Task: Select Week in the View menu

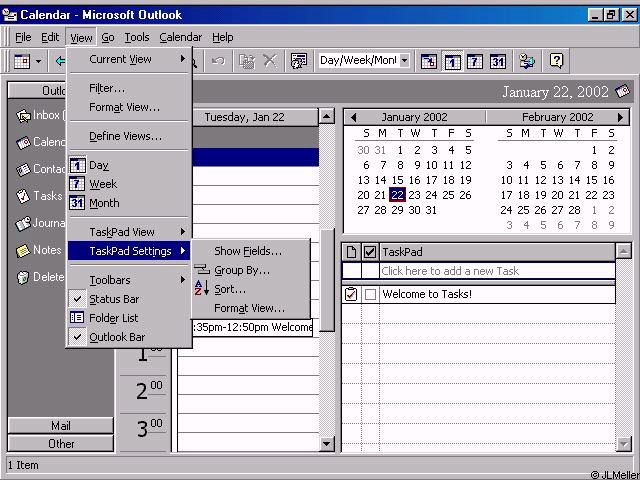Action: tap(129, 184)
